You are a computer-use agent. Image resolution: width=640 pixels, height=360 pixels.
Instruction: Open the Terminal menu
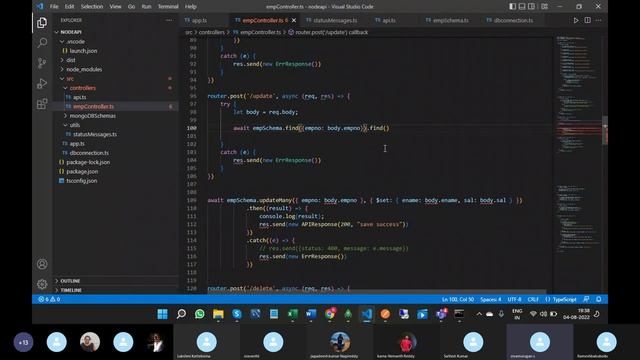coord(168,7)
